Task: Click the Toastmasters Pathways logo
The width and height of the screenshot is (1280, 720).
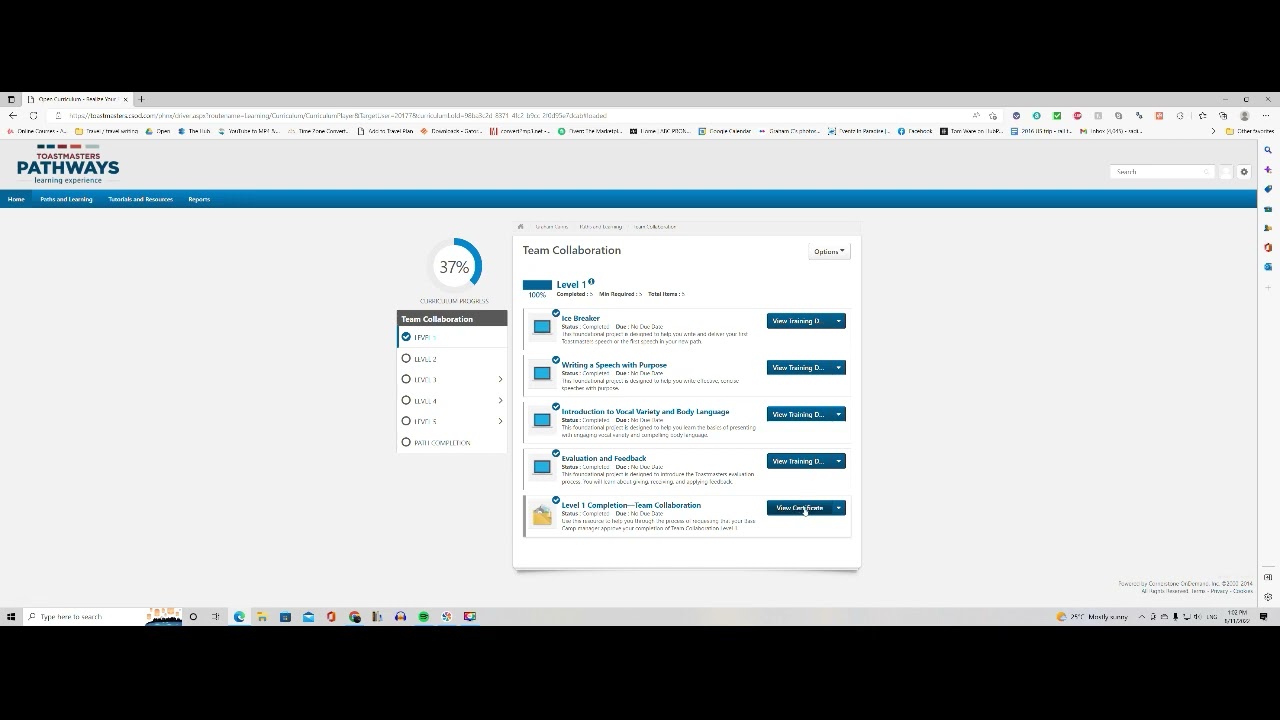Action: 68,164
